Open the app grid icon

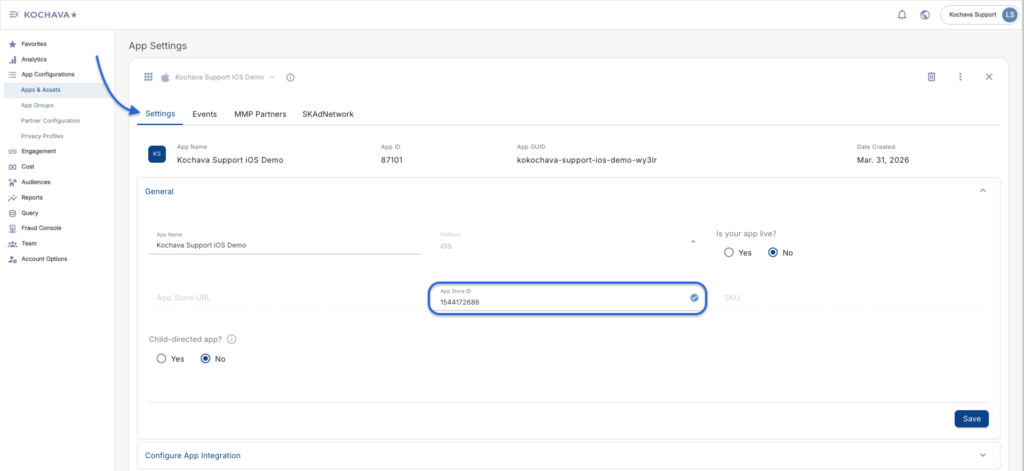(148, 77)
